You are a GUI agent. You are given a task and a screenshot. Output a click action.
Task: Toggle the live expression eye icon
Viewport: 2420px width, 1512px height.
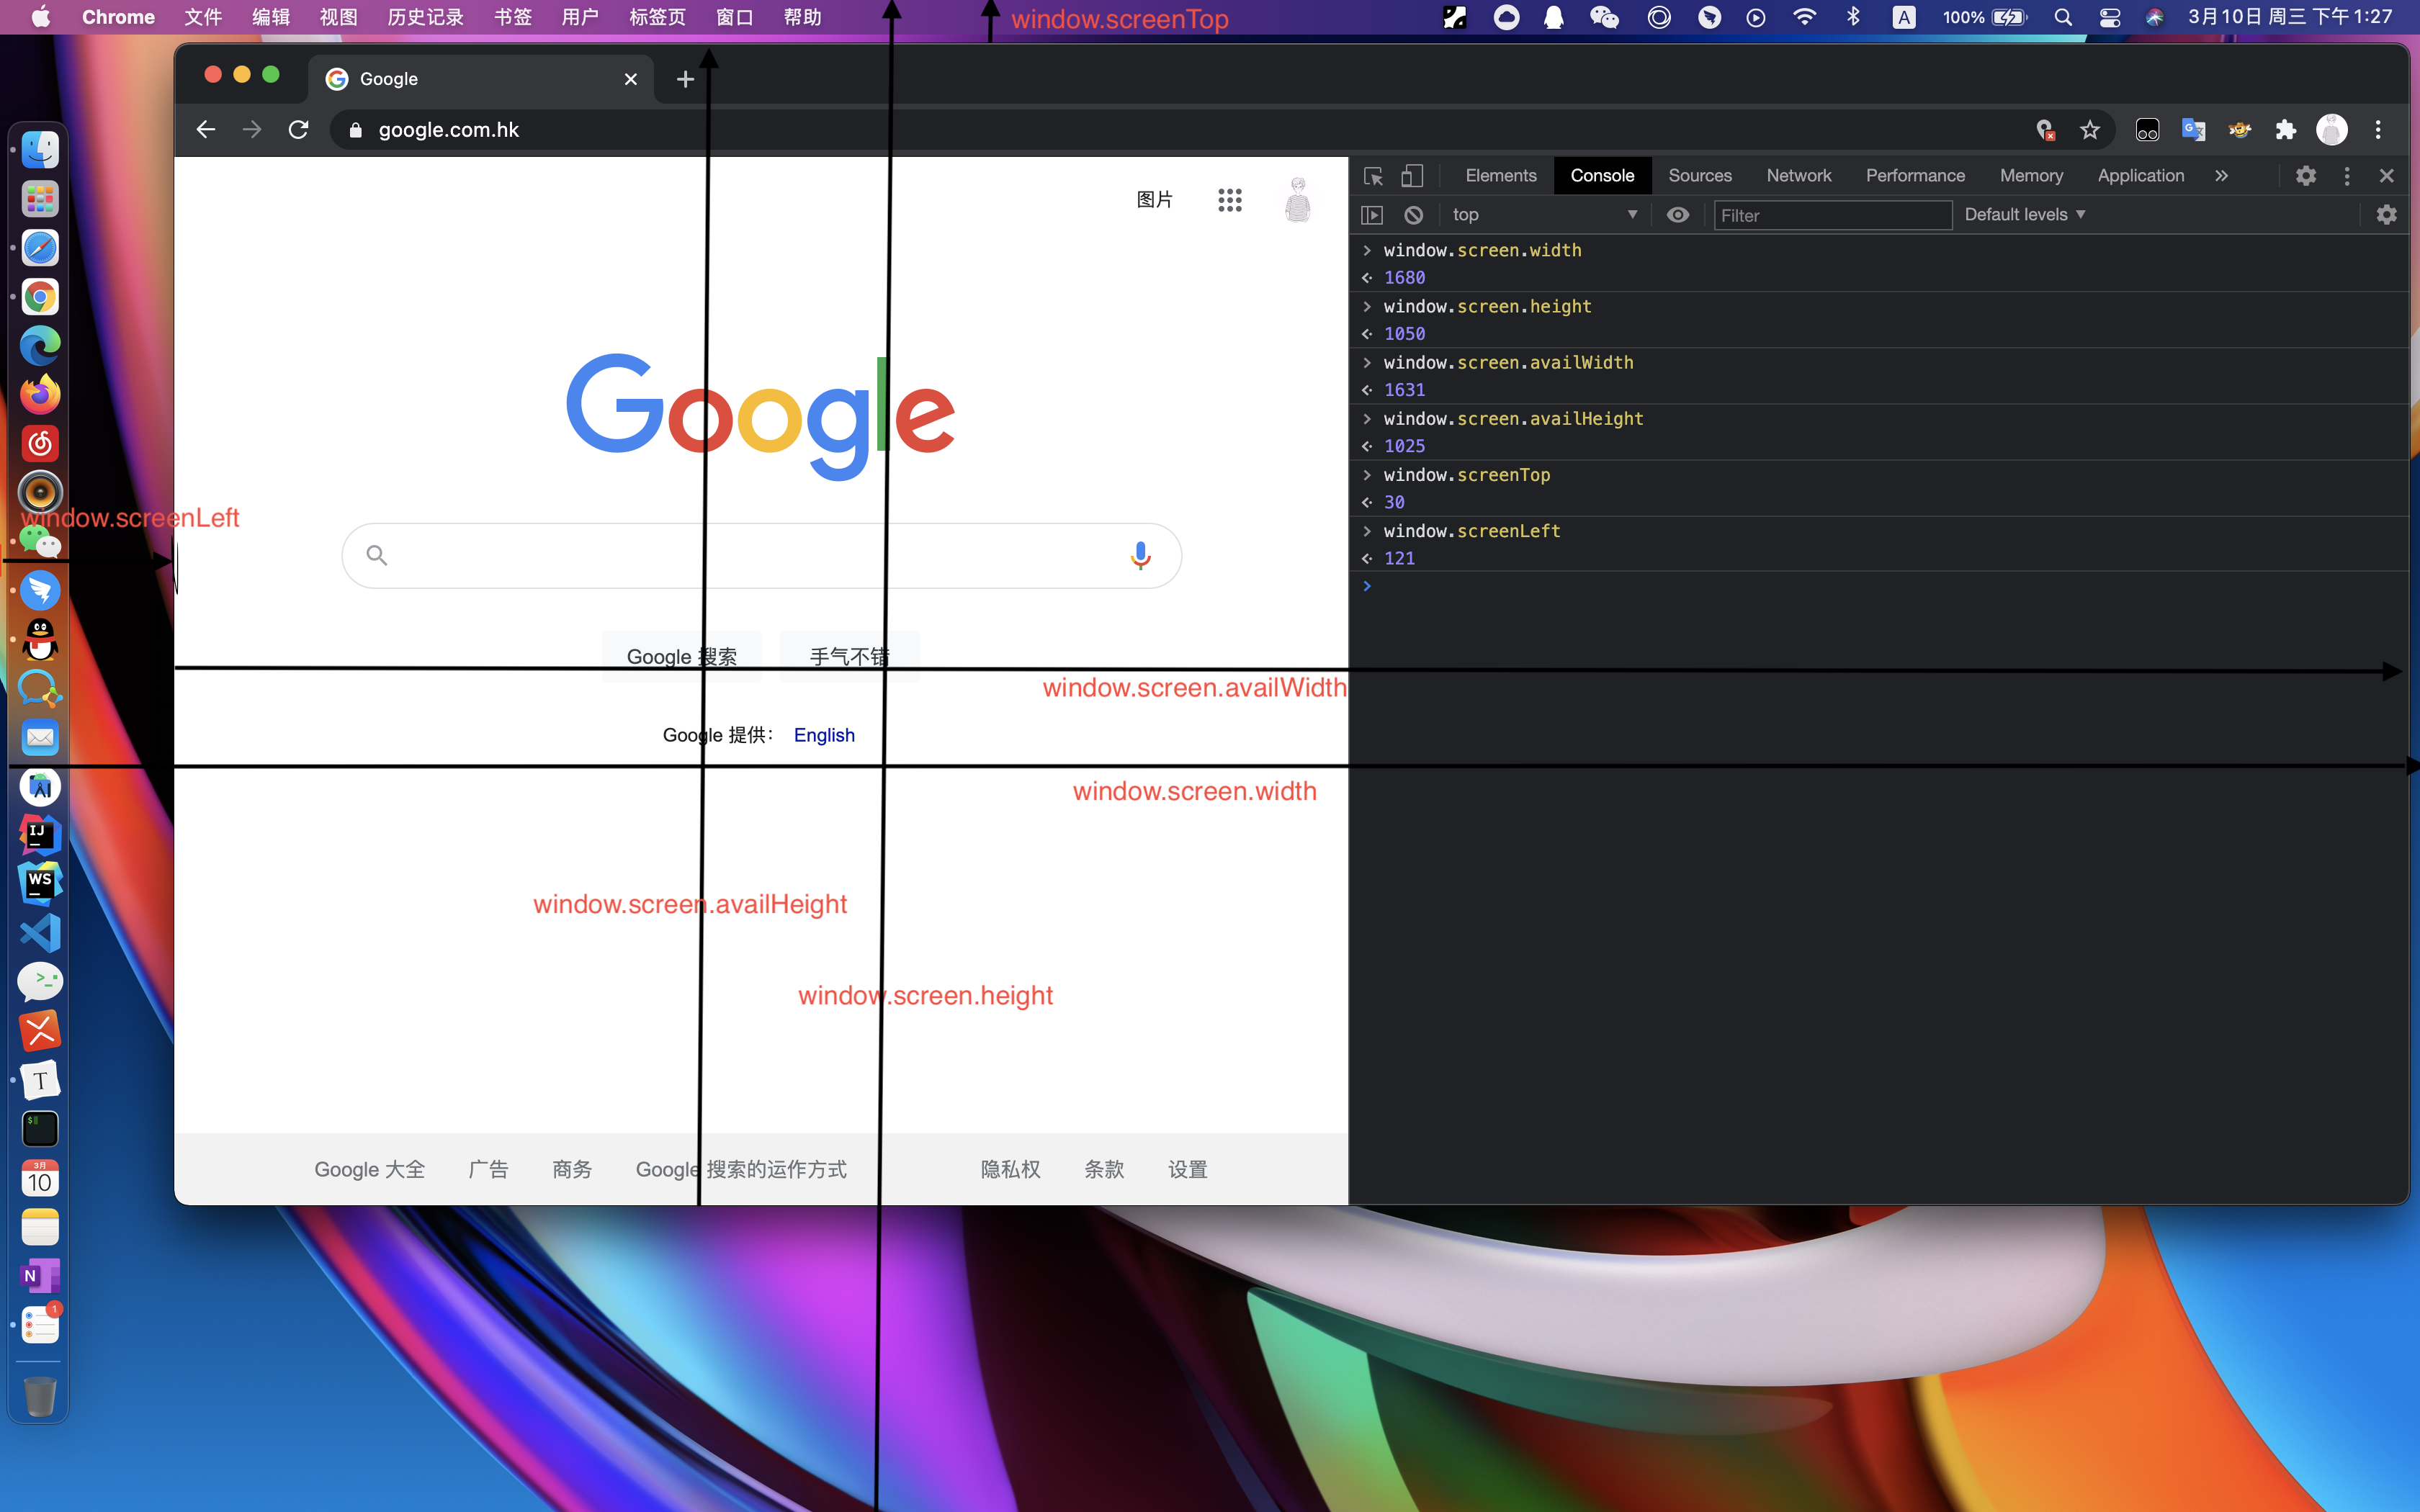(1678, 215)
